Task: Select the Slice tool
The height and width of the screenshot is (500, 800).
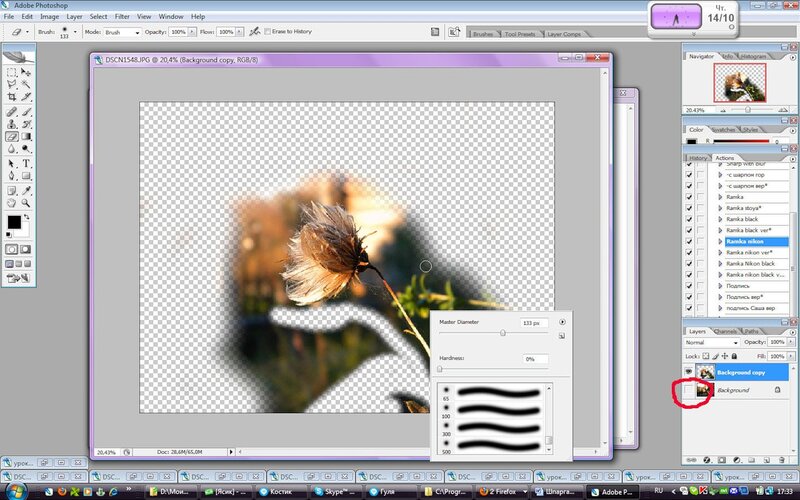Action: (x=26, y=96)
